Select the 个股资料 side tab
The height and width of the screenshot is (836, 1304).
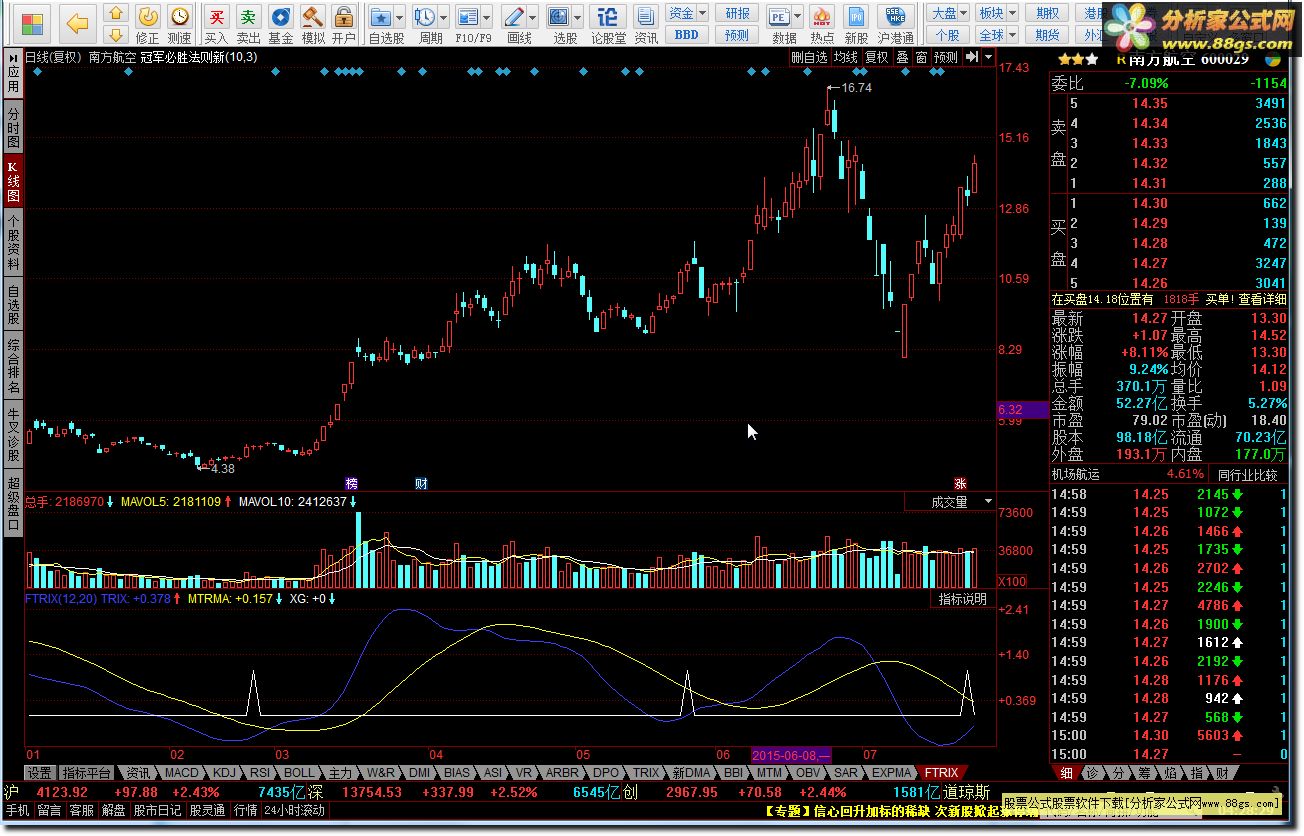[x=13, y=242]
